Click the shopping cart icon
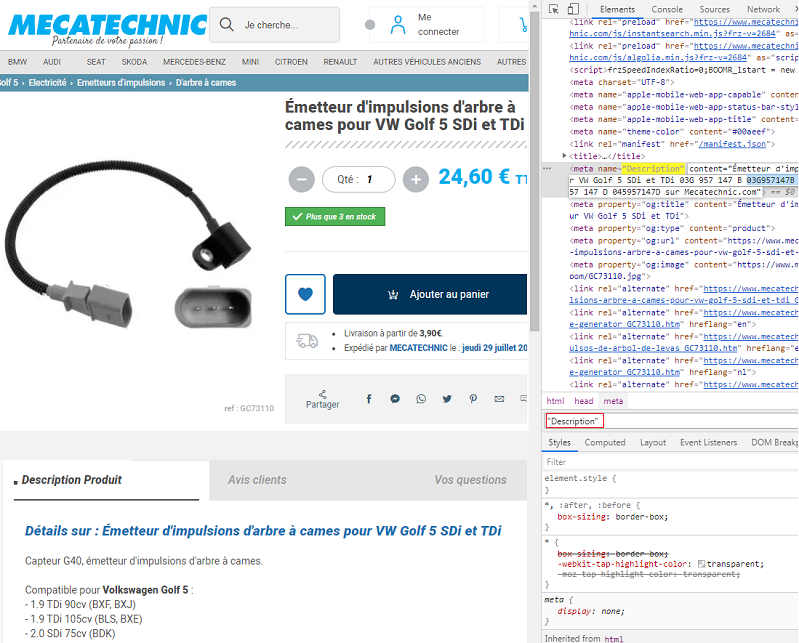Image resolution: width=799 pixels, height=643 pixels. 523,24
